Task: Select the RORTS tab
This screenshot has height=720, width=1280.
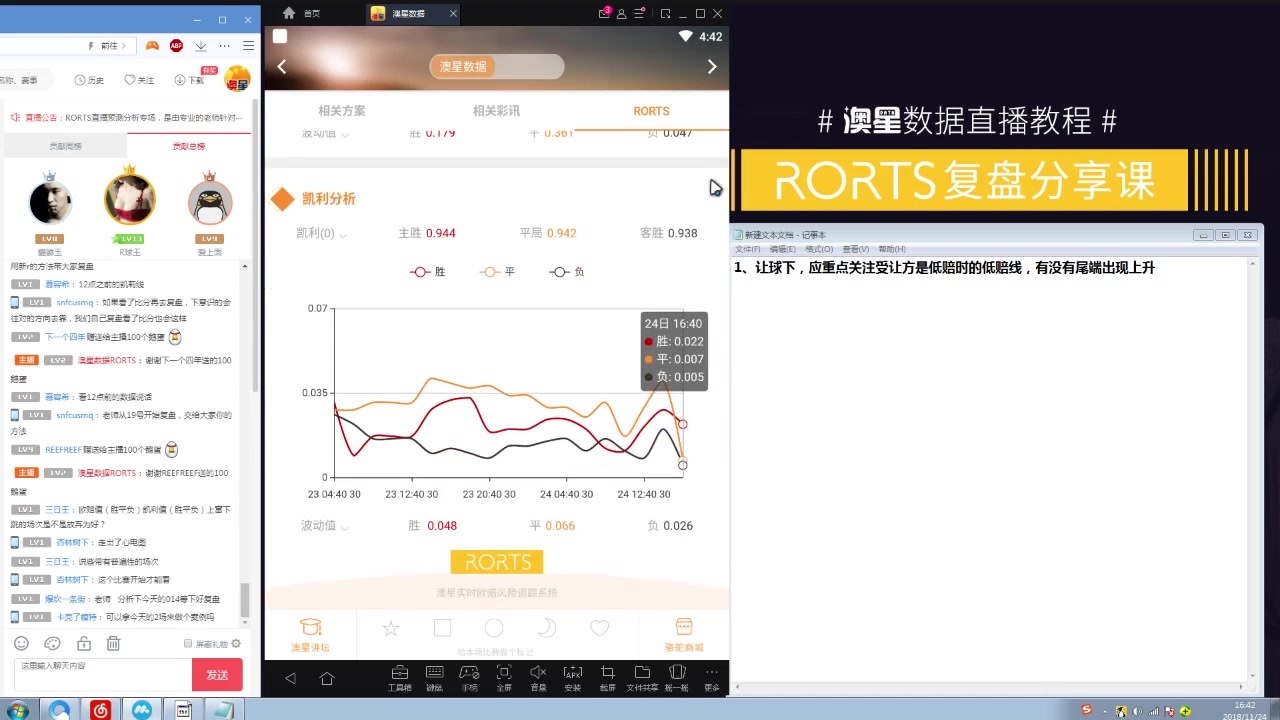Action: (x=651, y=111)
